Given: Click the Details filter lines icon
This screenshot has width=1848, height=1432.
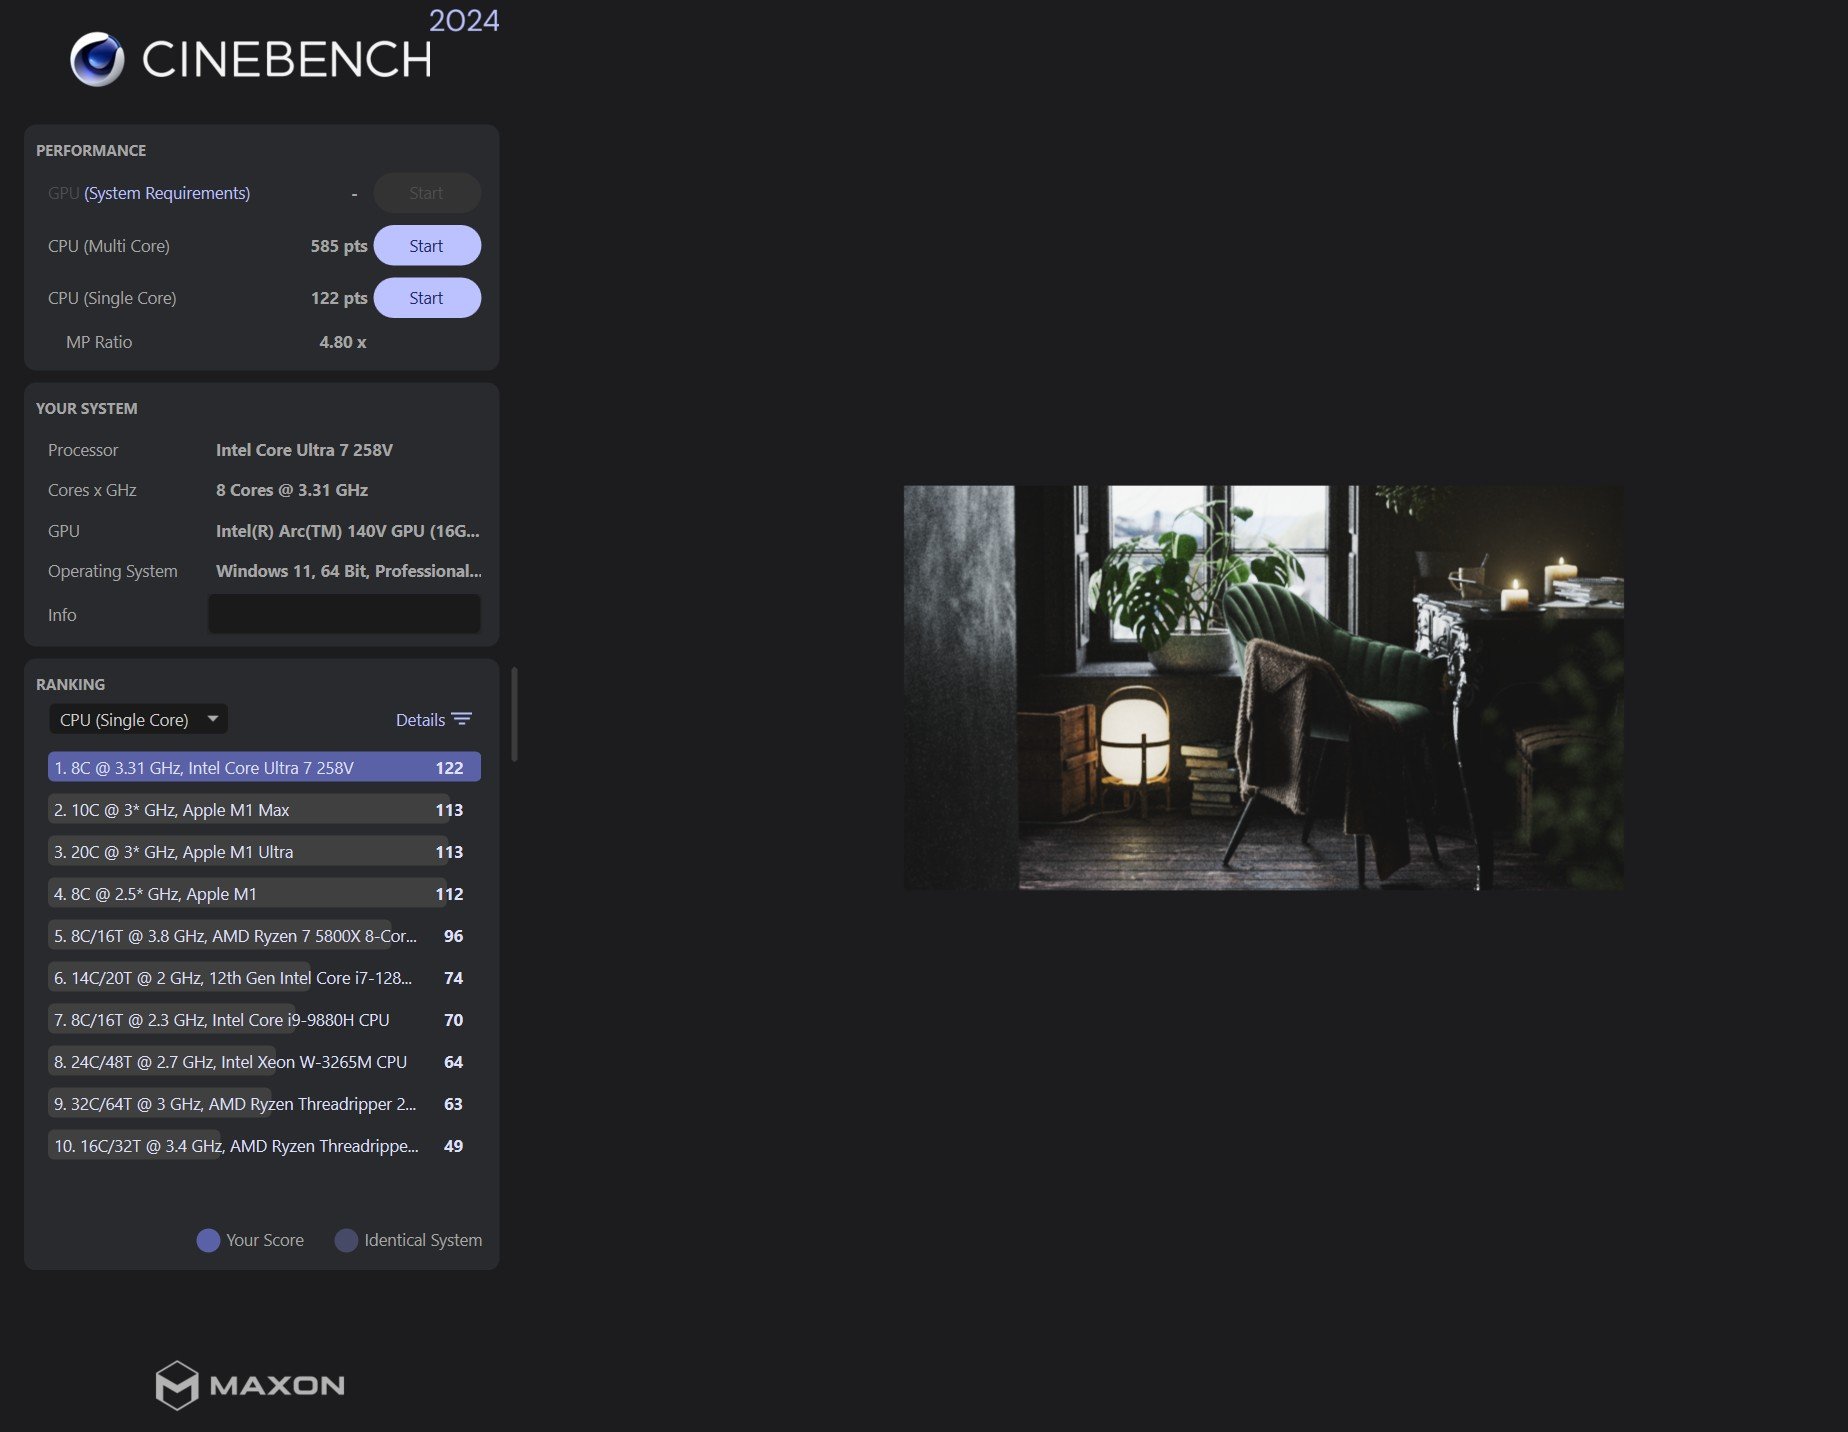Looking at the screenshot, I should (x=462, y=719).
